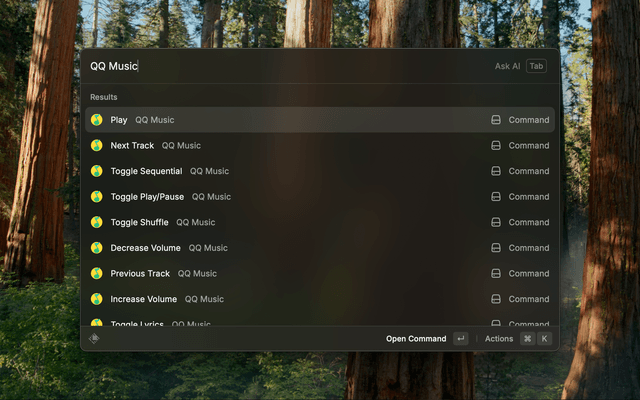The height and width of the screenshot is (400, 640).
Task: Click the QQ Music icon beside Next Track
Action: click(x=97, y=145)
